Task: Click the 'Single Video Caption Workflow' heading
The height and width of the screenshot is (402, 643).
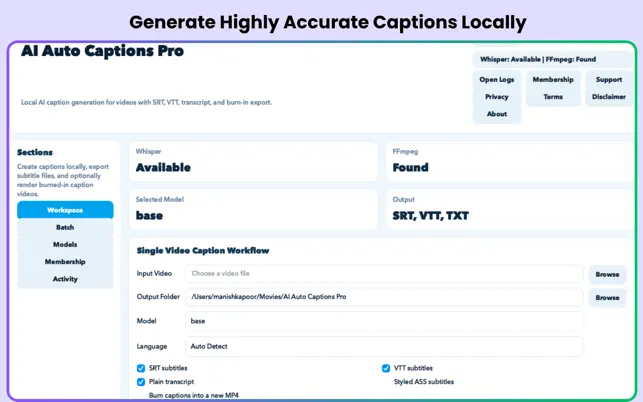Action: (x=203, y=251)
